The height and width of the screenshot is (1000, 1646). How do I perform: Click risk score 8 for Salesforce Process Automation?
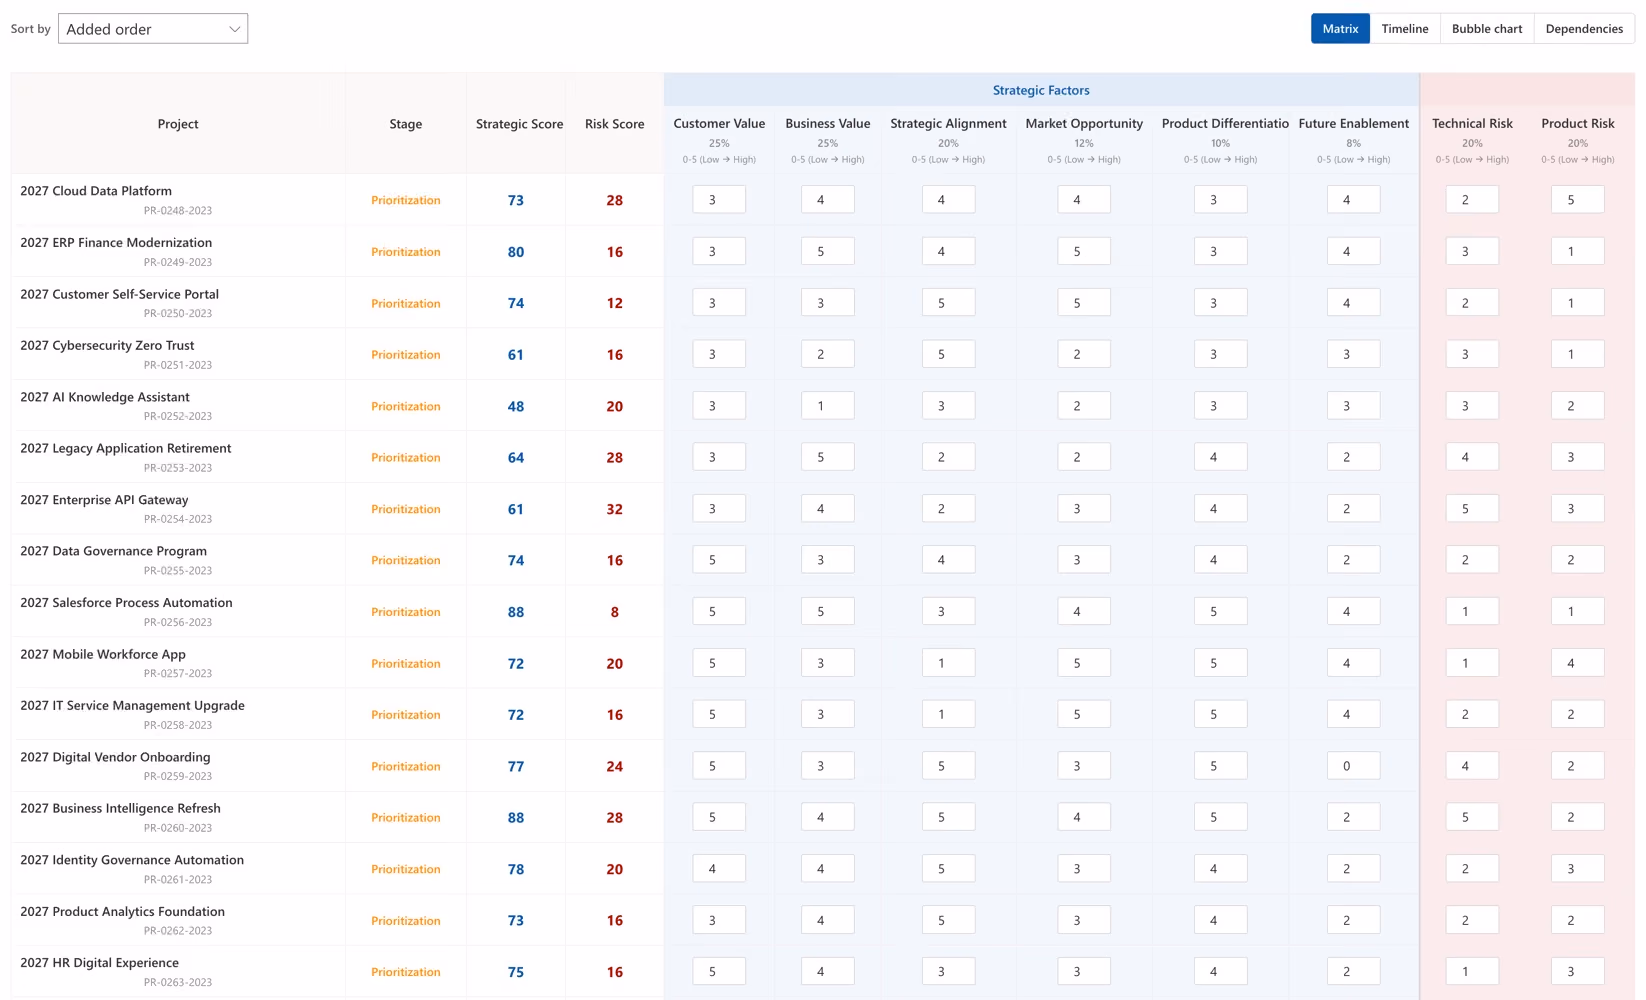[615, 612]
